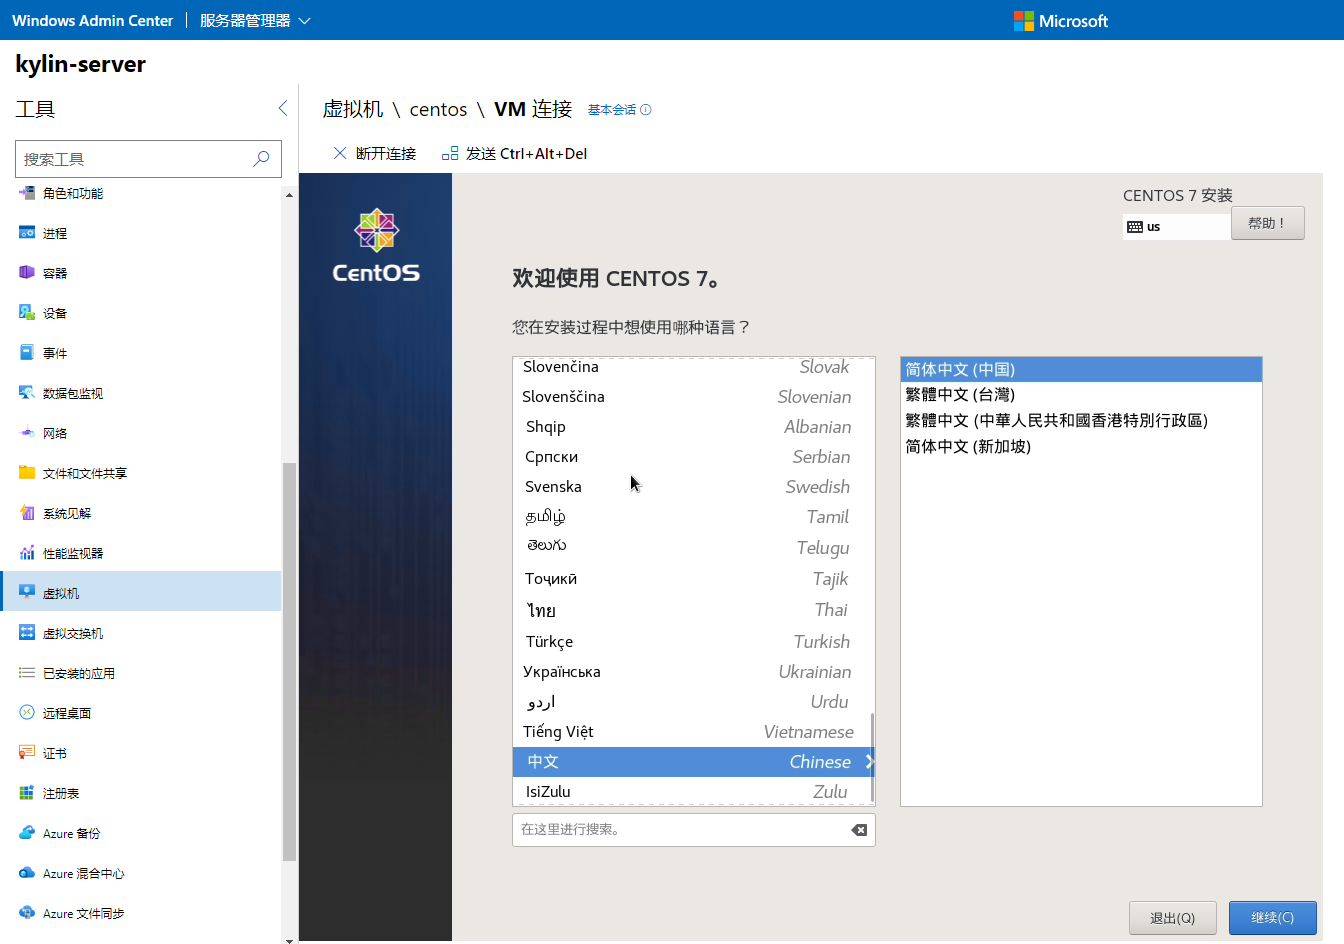1344x944 pixels.
Task: Select Slovenščina (Slovenian) language row
Action: pos(693,397)
